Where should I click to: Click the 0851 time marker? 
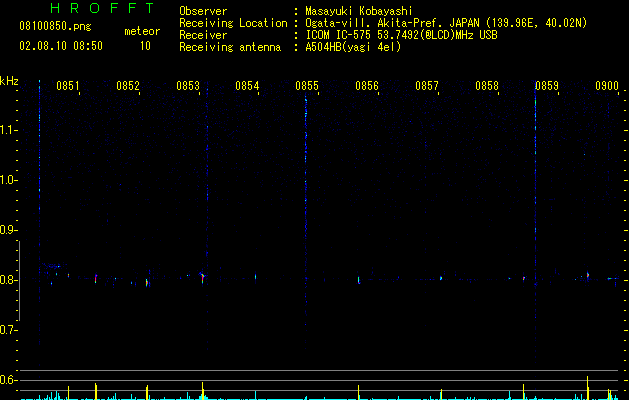pos(67,86)
